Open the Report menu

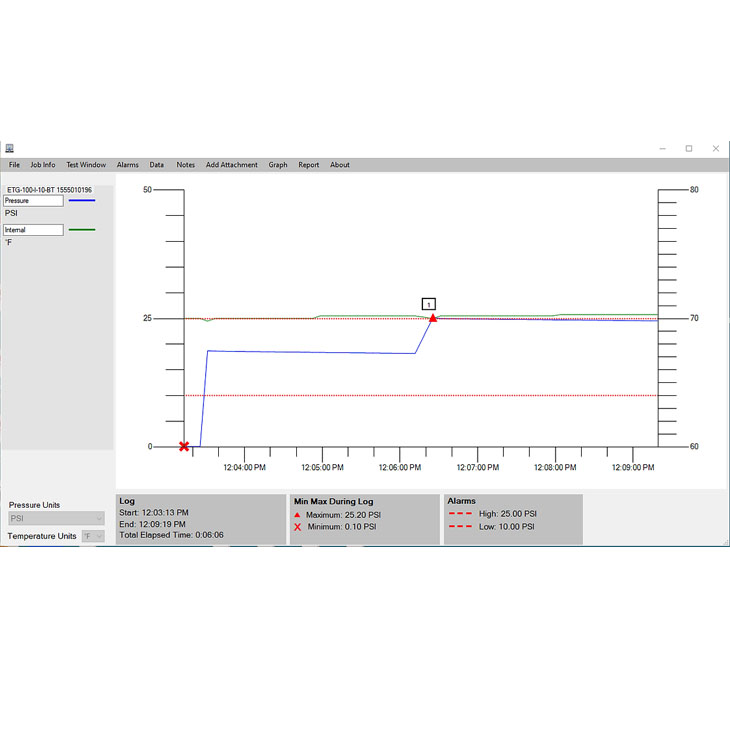coord(309,165)
